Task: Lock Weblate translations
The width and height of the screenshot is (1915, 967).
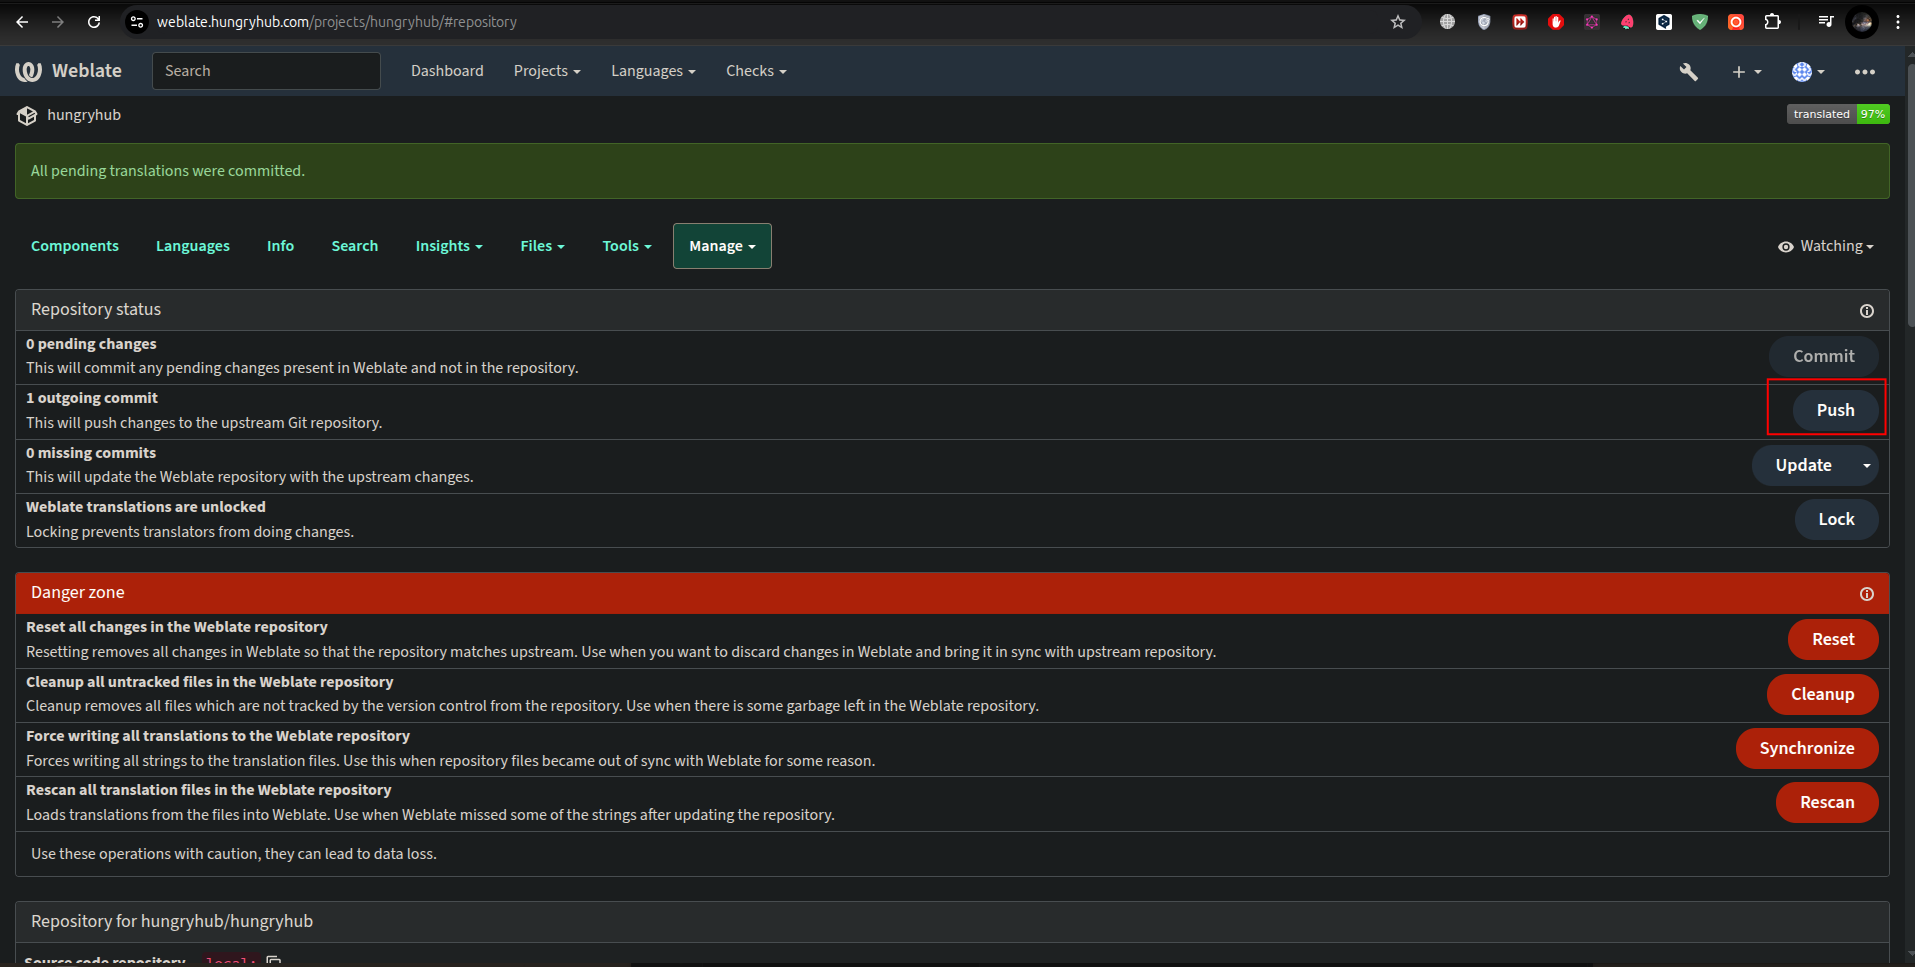Action: point(1835,519)
